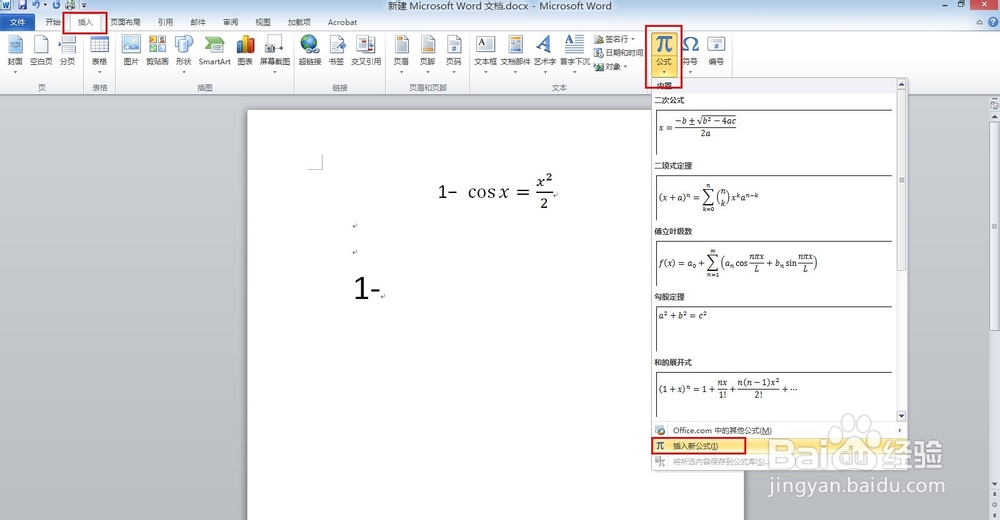This screenshot has width=1000, height=520.
Task: Click the equation gallery scroll up arrow
Action: [x=901, y=84]
